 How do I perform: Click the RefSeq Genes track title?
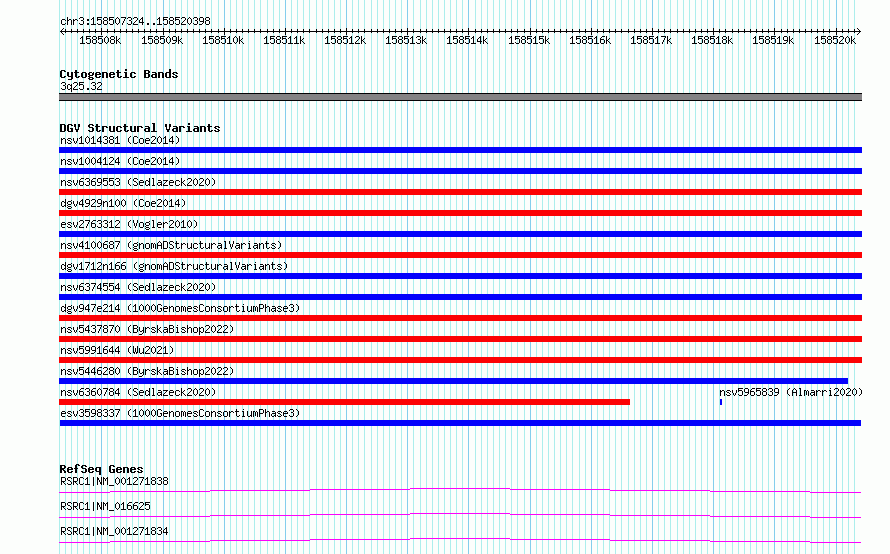(101, 469)
